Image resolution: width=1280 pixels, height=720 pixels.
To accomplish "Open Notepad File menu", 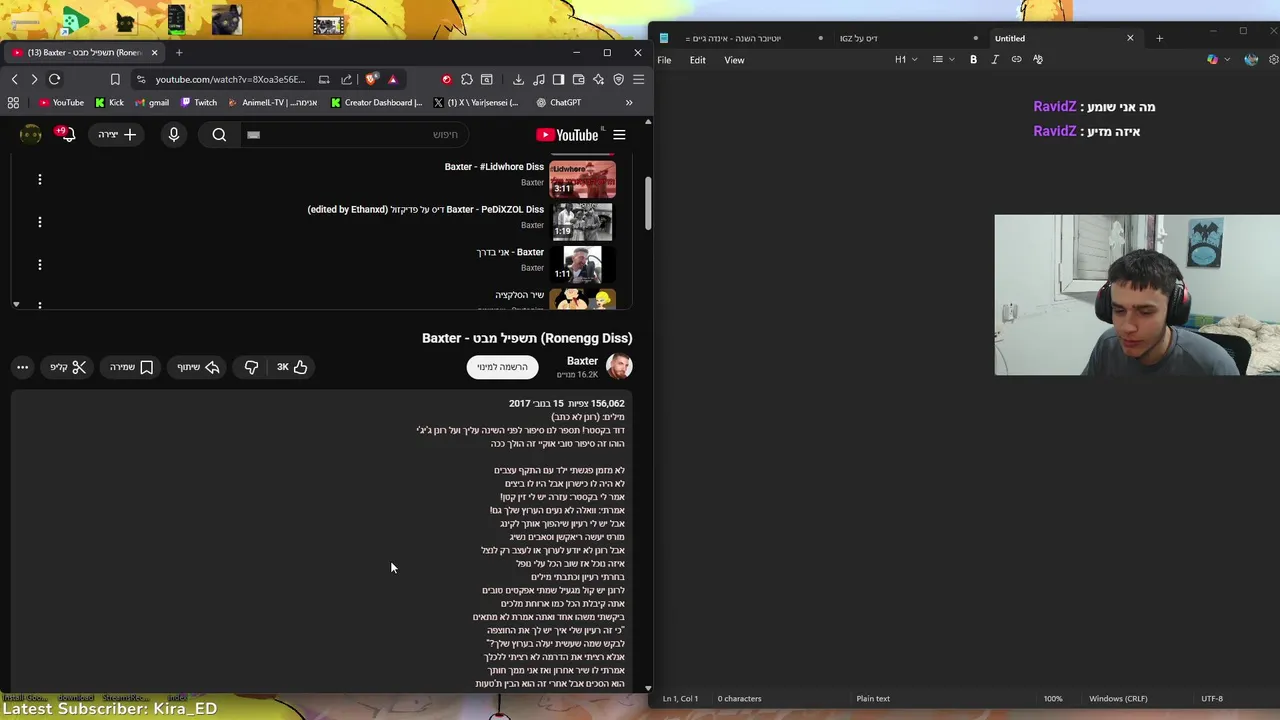I will pyautogui.click(x=664, y=60).
